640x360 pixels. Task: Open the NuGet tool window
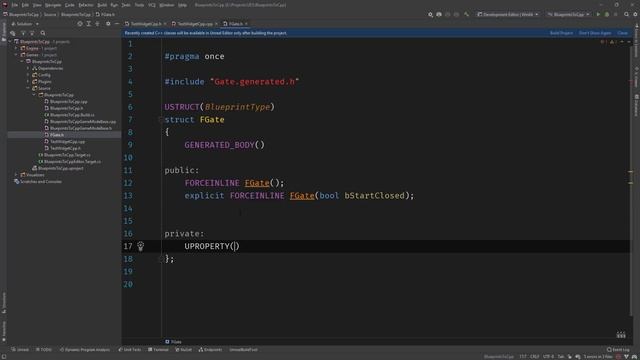[183, 350]
